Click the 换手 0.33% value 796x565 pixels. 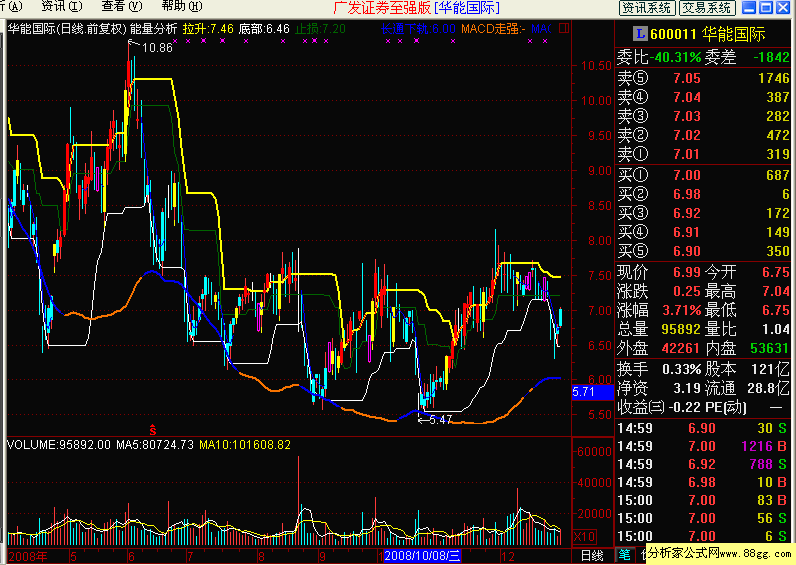click(x=682, y=369)
